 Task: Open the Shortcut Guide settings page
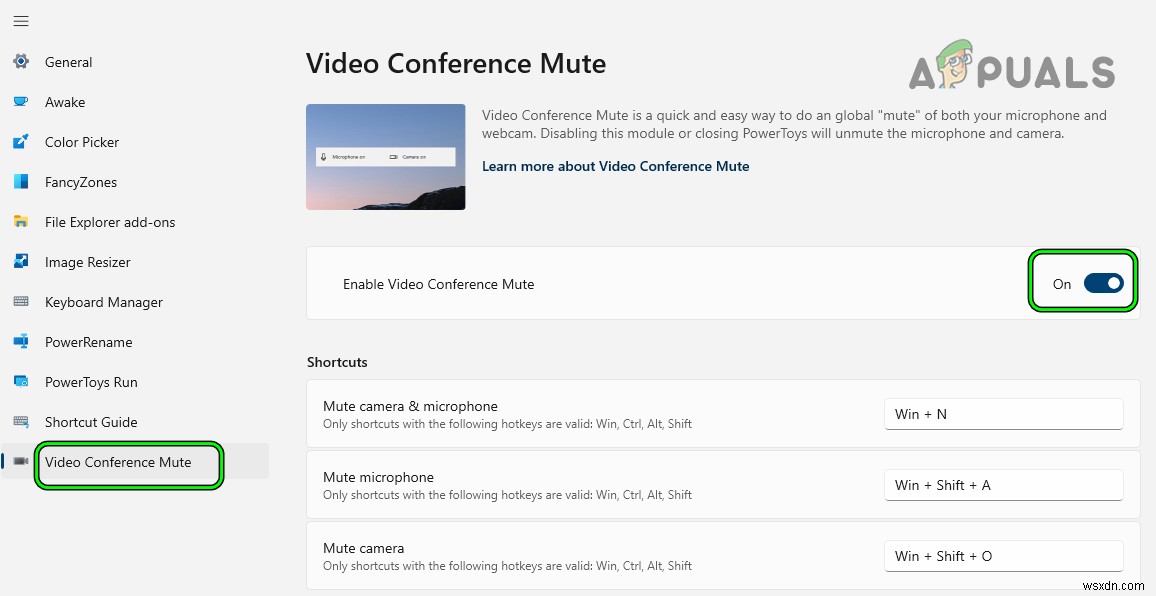tap(91, 422)
